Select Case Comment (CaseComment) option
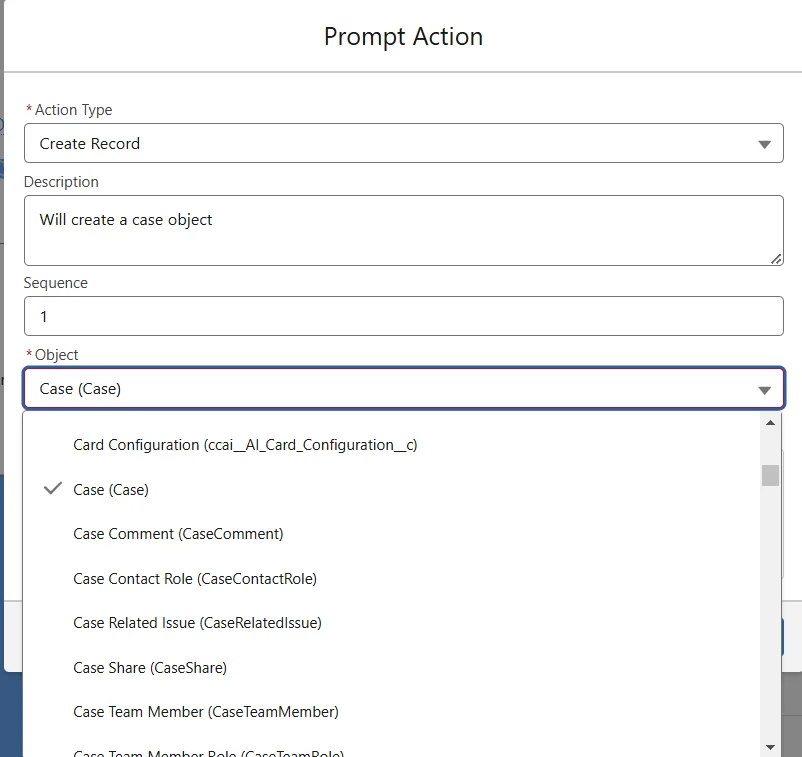Viewport: 802px width, 757px height. pyautogui.click(x=178, y=534)
